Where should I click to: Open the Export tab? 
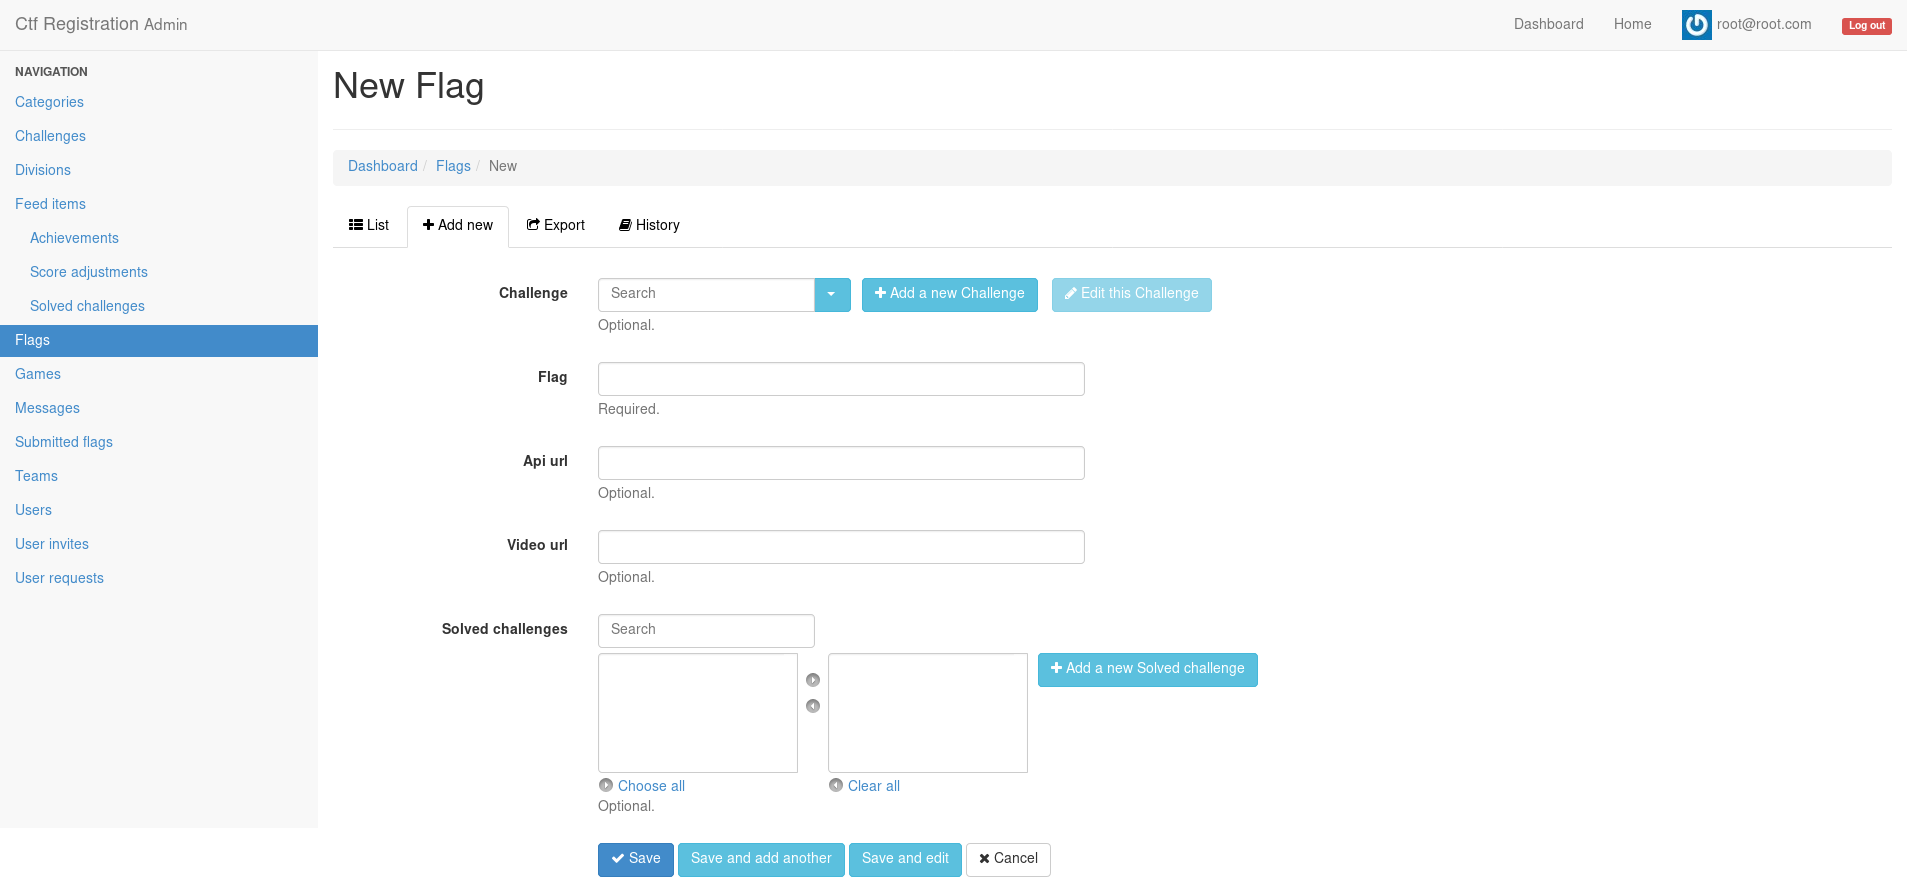coord(556,225)
